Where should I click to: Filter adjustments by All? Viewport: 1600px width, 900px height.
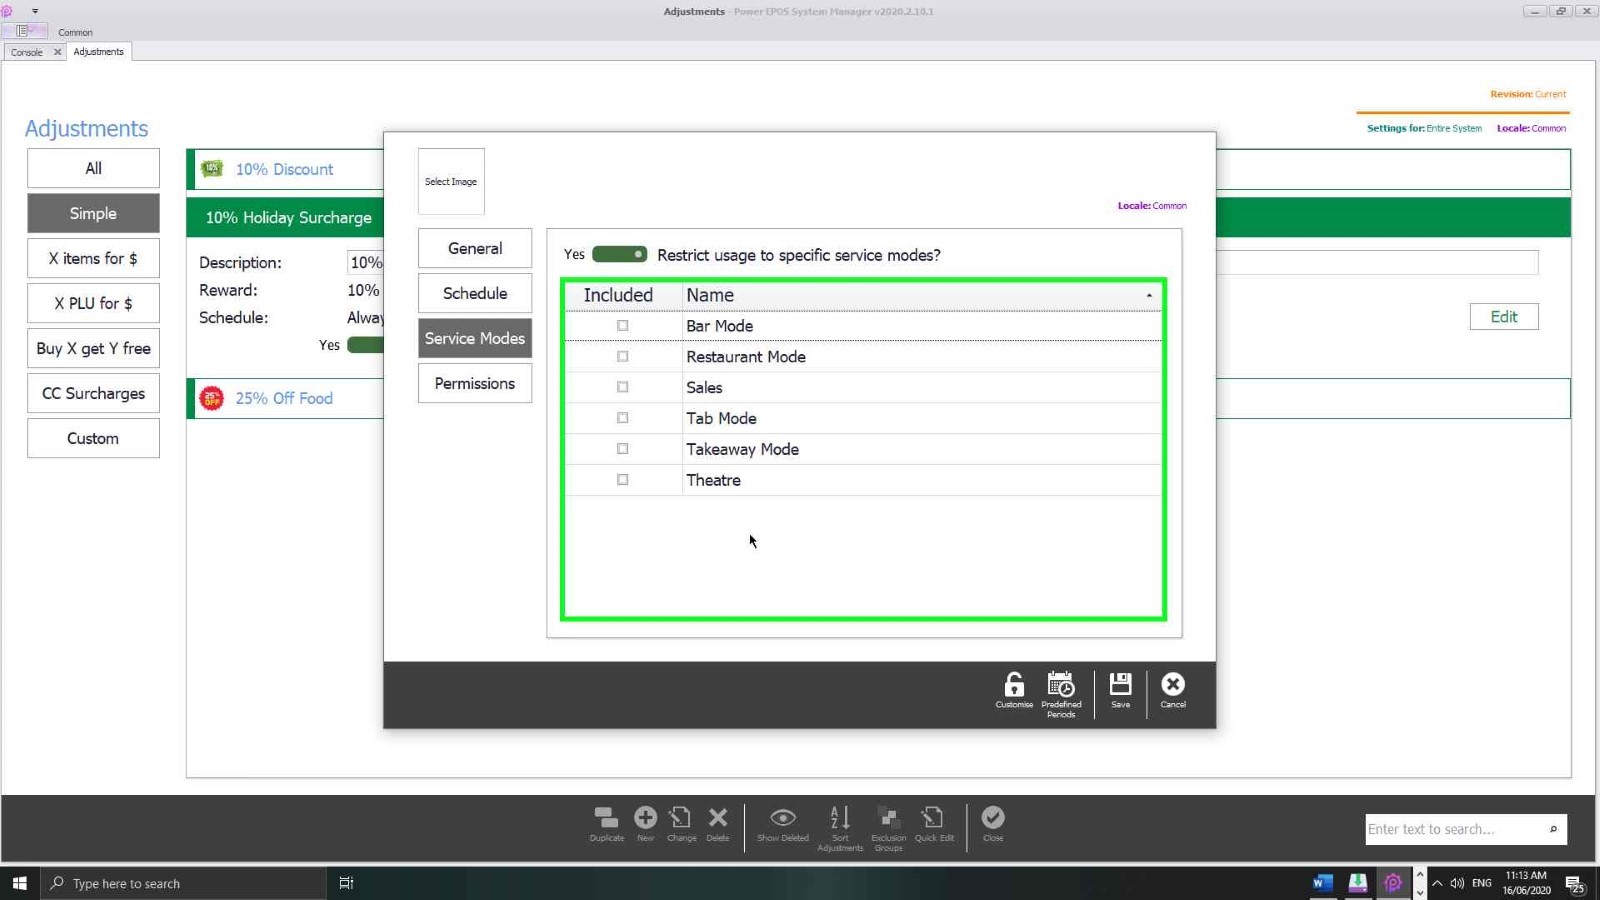pos(93,168)
